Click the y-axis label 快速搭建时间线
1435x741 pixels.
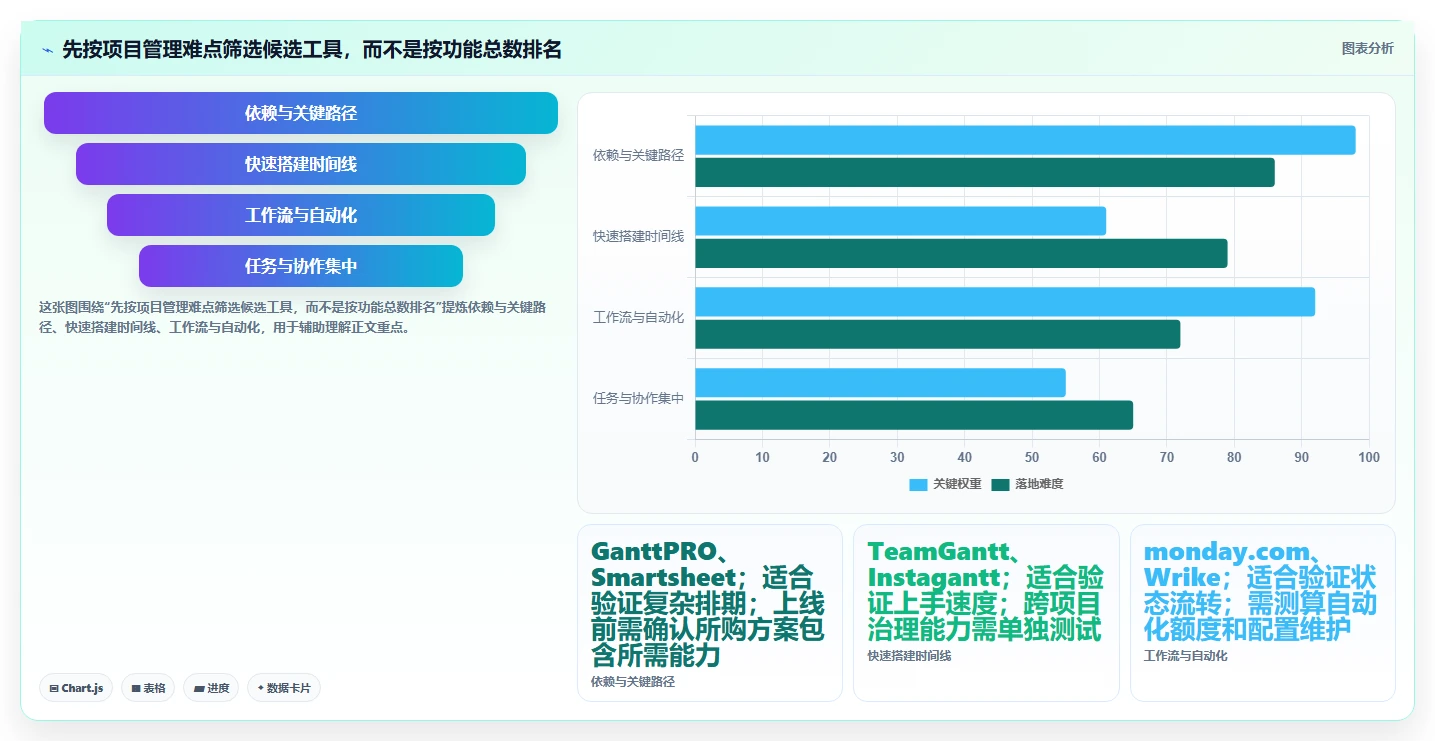coord(638,236)
